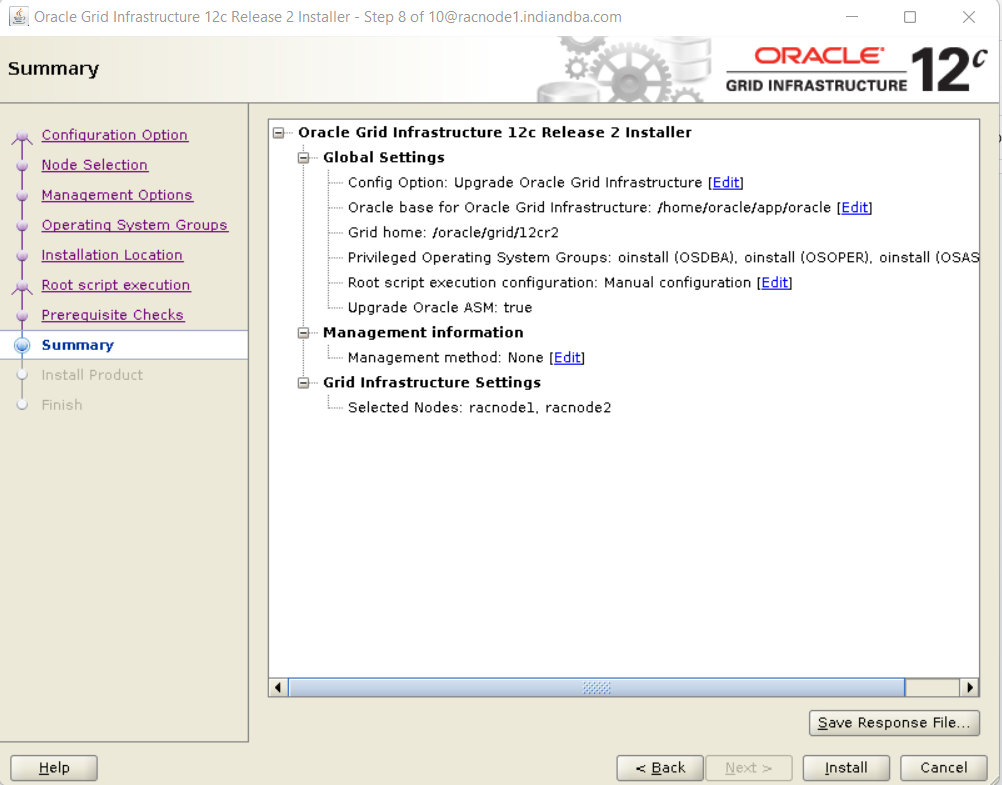Image resolution: width=1002 pixels, height=785 pixels.
Task: Open the Management Options step
Action: 117,195
